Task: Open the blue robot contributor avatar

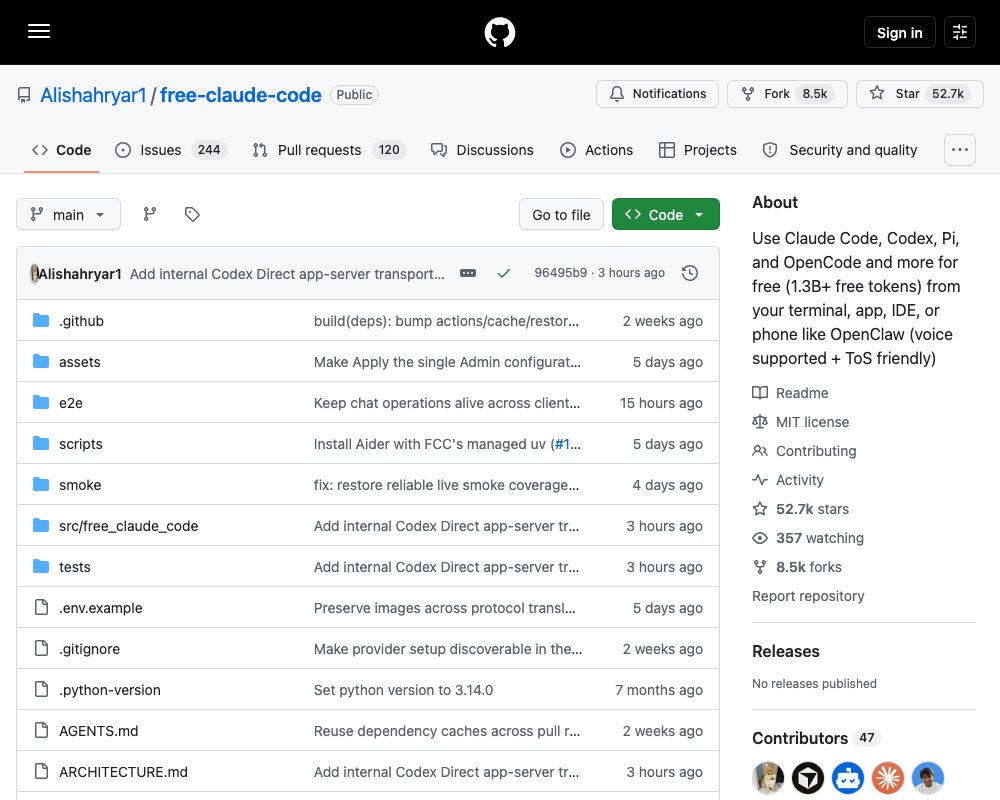Action: tap(848, 778)
